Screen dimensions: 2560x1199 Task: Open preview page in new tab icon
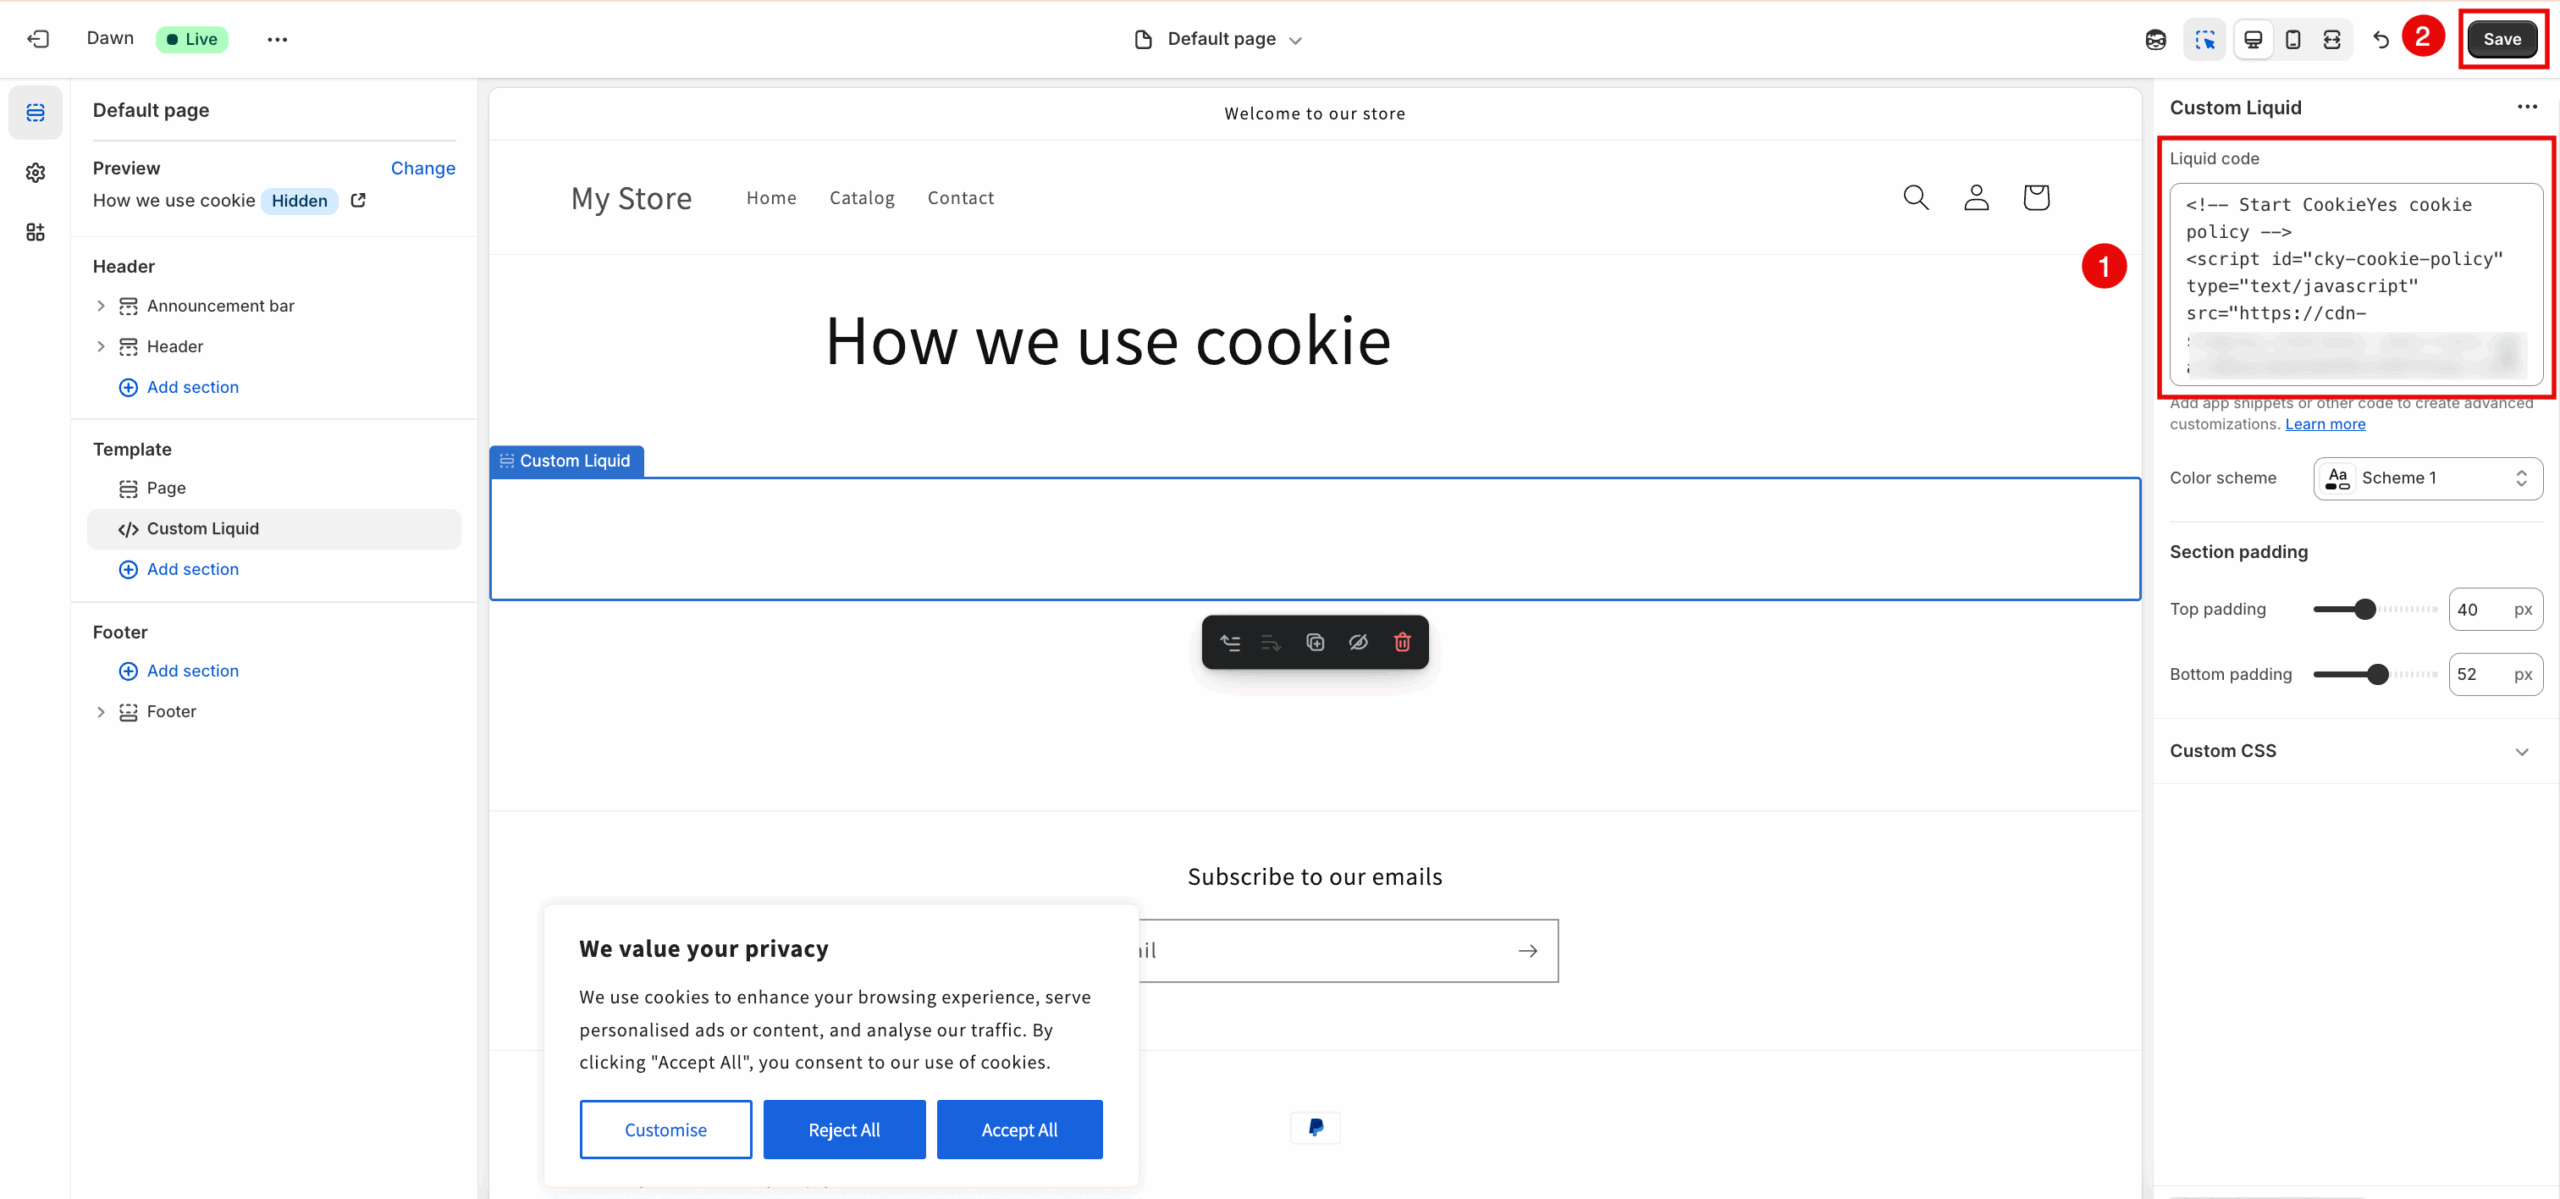tap(358, 200)
